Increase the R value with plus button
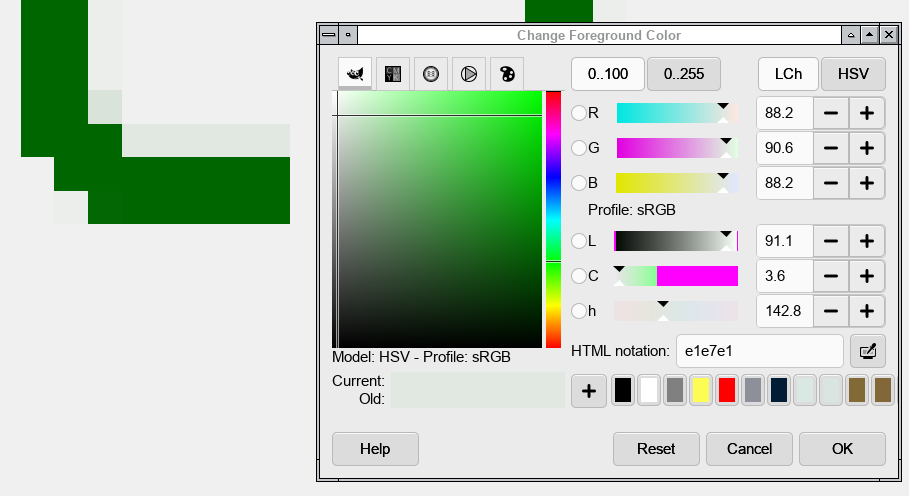The image size is (909, 496). (x=867, y=114)
